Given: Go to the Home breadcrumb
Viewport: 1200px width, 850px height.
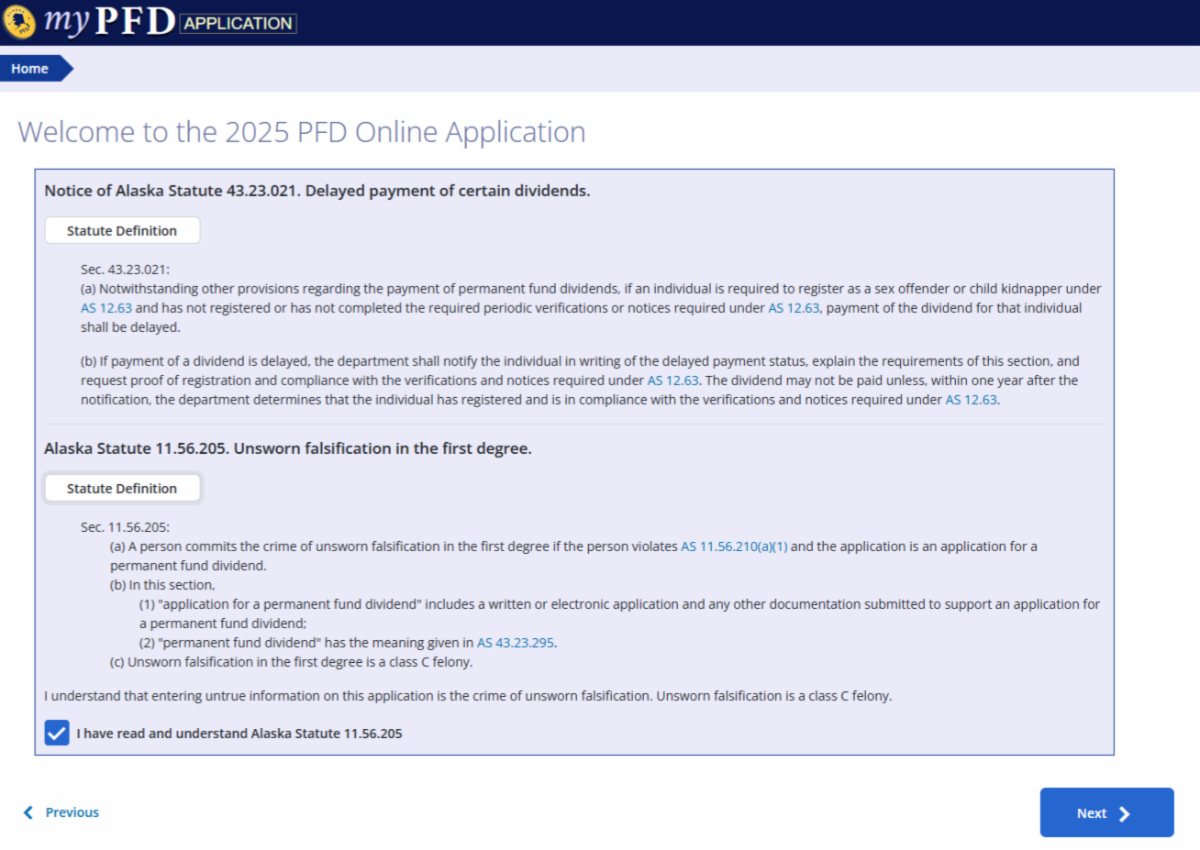Looking at the screenshot, I should coord(30,69).
